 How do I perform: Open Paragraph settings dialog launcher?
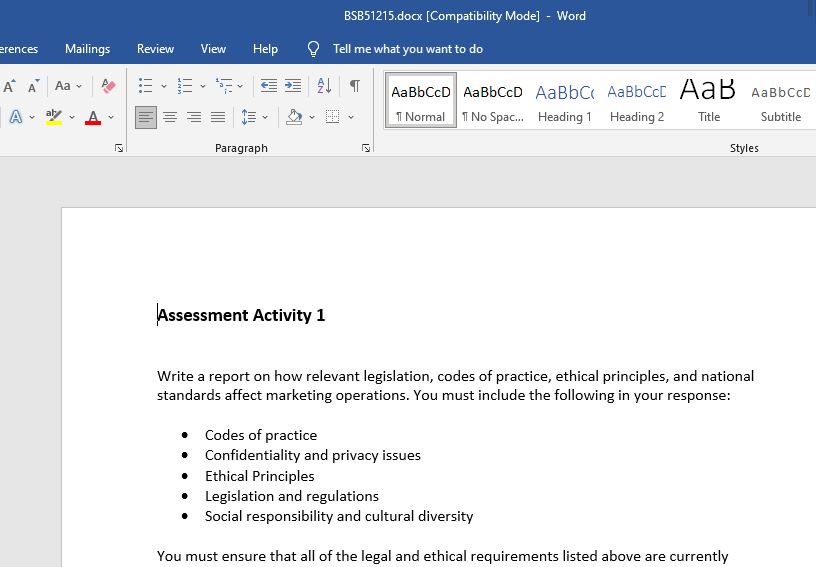(366, 148)
